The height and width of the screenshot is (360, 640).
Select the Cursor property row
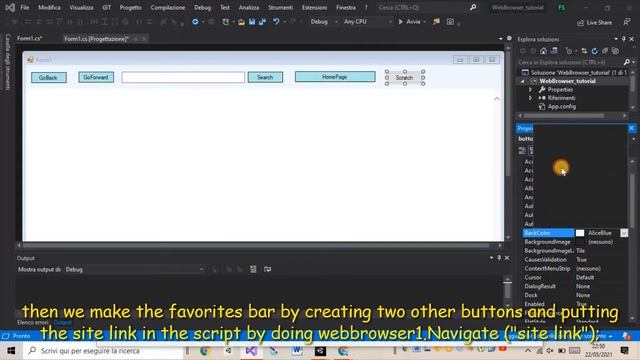click(575, 278)
